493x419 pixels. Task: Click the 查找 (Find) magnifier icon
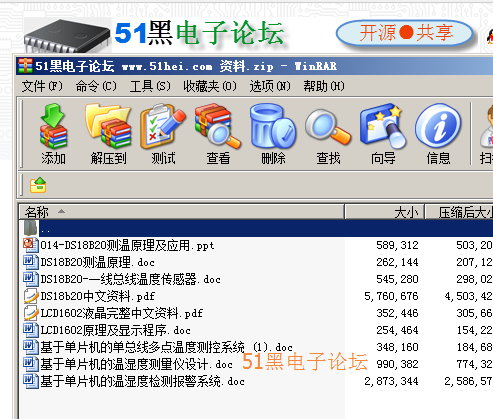point(328,127)
